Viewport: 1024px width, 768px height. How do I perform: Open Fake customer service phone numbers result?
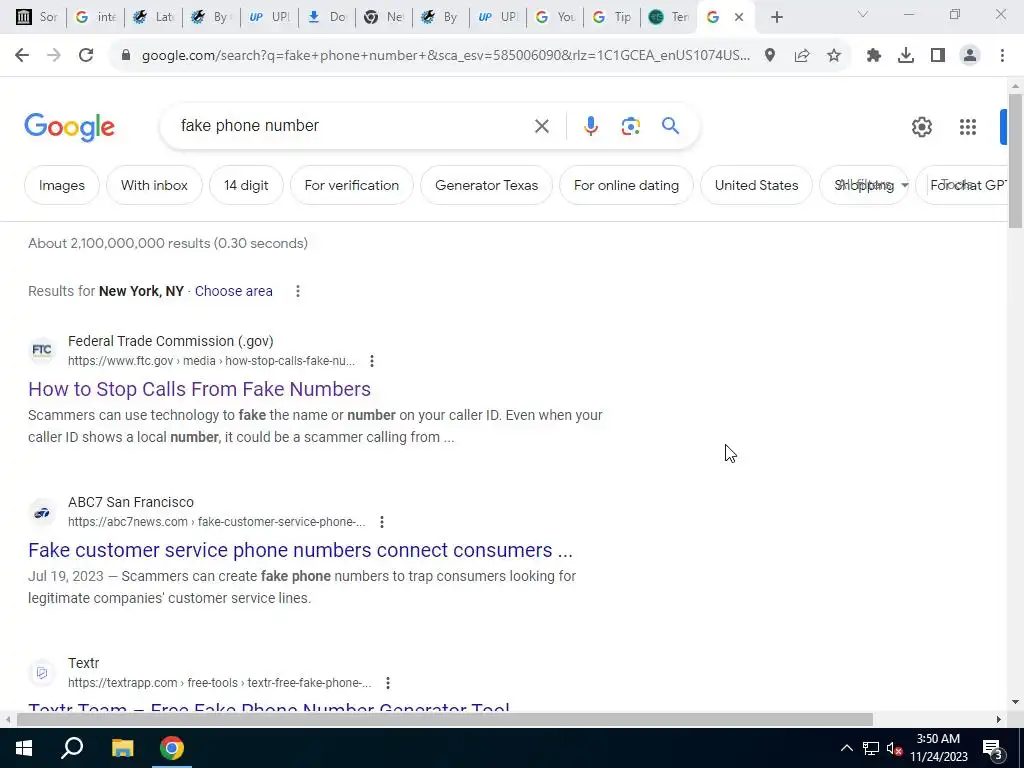pyautogui.click(x=300, y=550)
